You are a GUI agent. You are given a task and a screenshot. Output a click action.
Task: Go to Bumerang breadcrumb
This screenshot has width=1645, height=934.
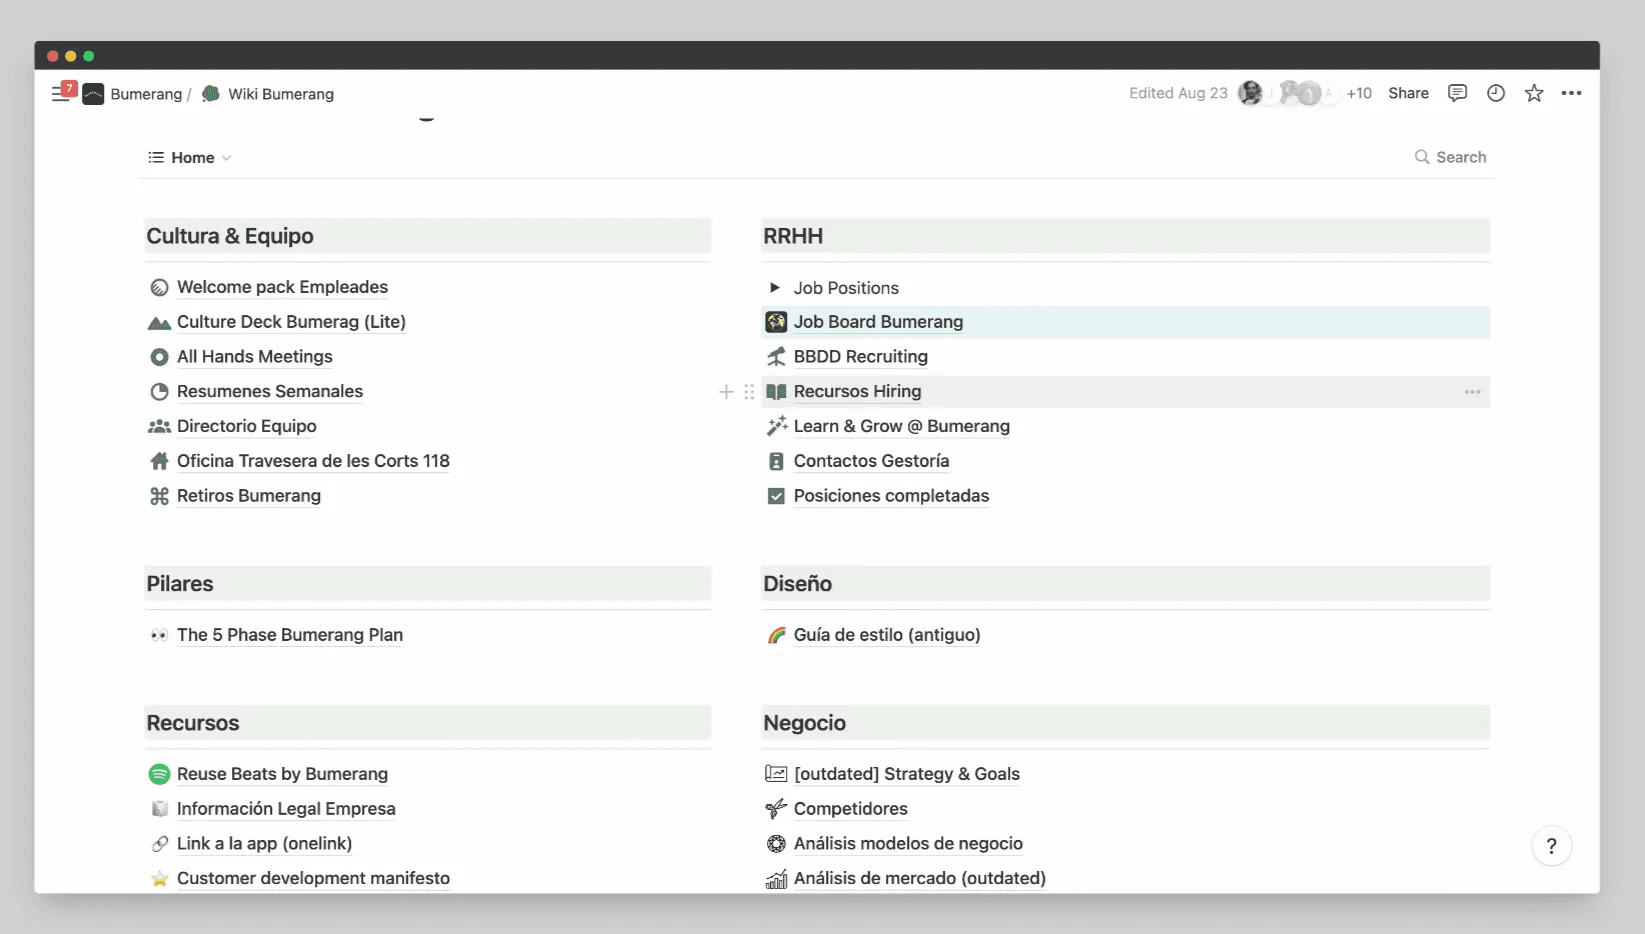146,94
